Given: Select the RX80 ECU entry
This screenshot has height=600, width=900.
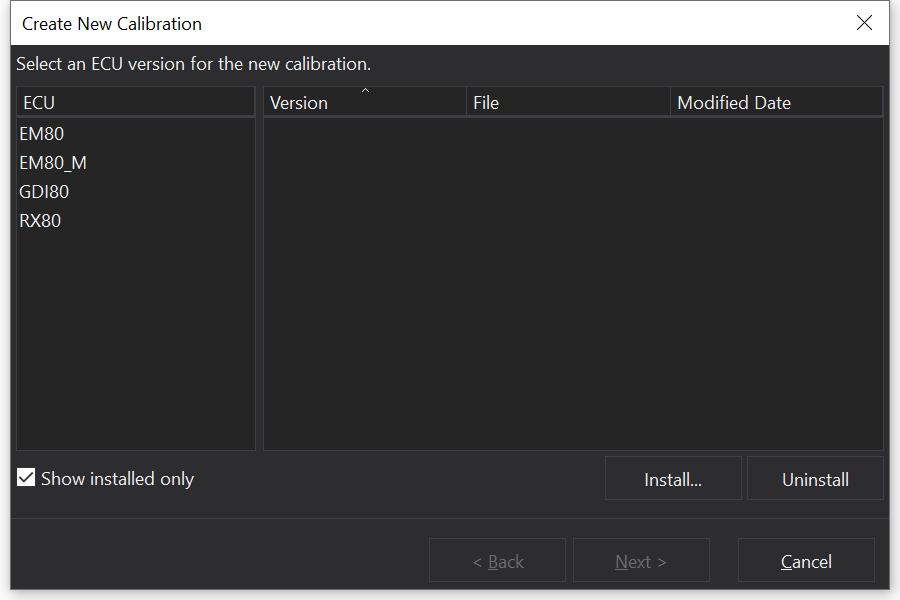Looking at the screenshot, I should click(40, 221).
